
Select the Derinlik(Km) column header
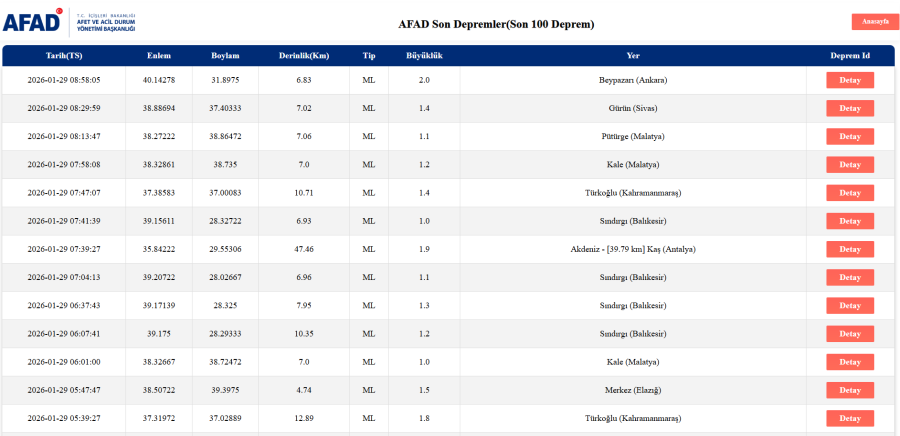click(x=304, y=56)
